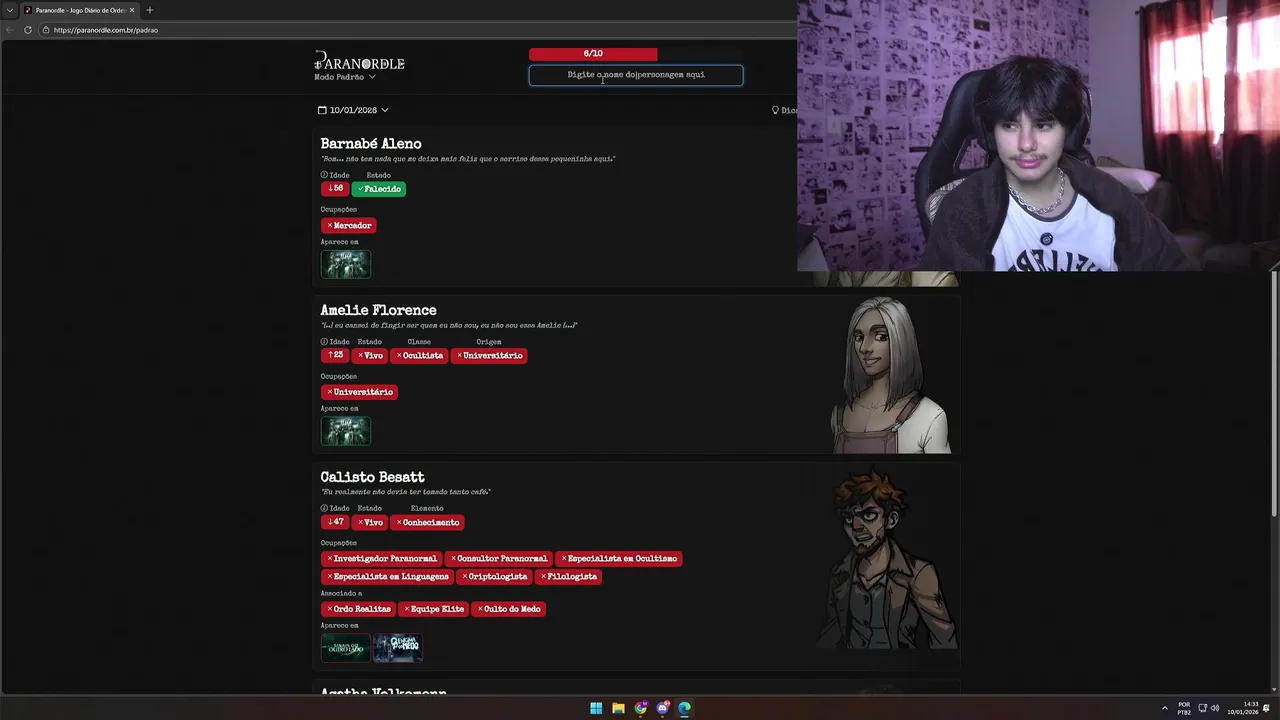Click the Especialista em Linguagens tag
This screenshot has width=1280, height=720.
click(x=387, y=577)
